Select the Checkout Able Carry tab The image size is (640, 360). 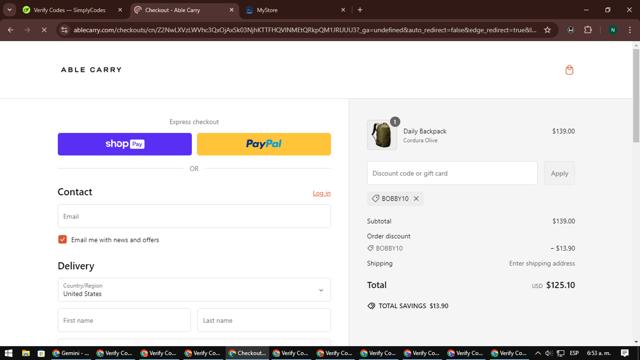tap(184, 10)
